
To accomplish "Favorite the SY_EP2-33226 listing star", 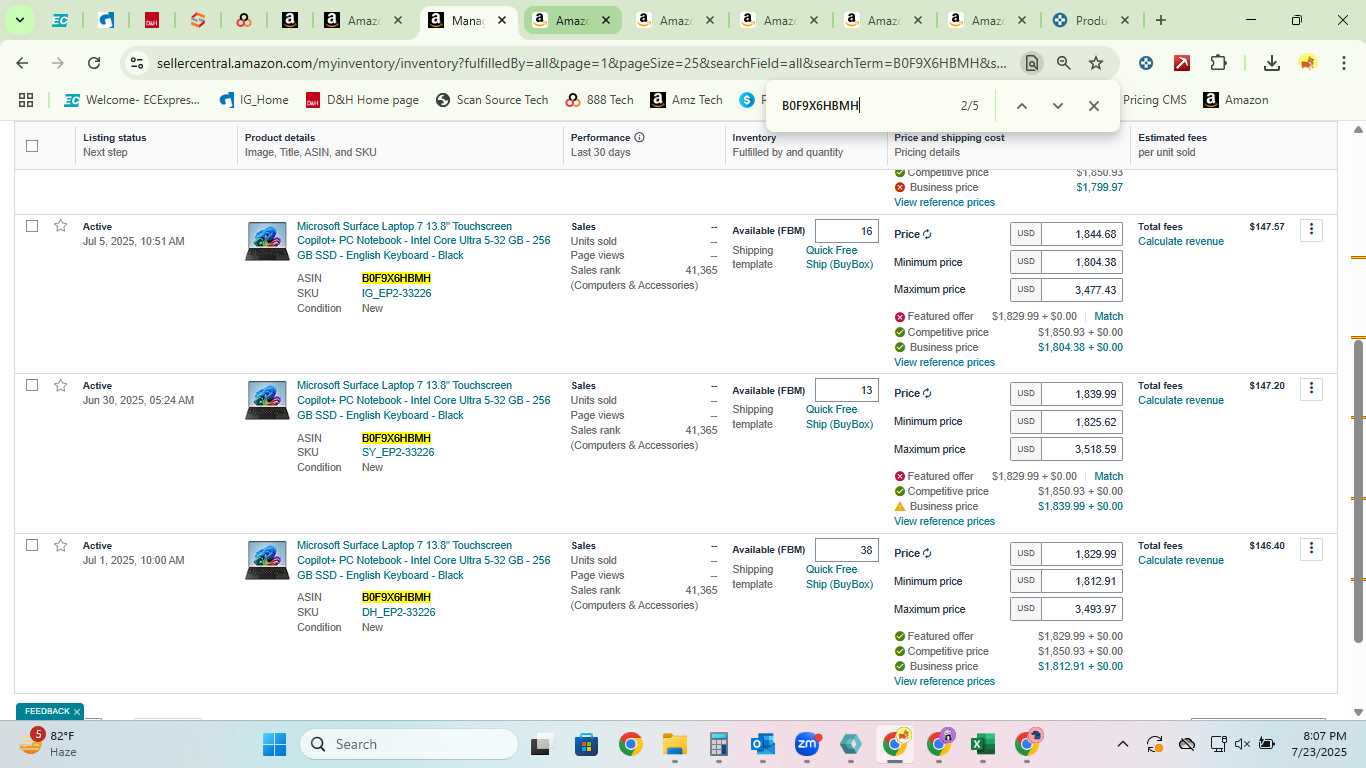I will 61,385.
